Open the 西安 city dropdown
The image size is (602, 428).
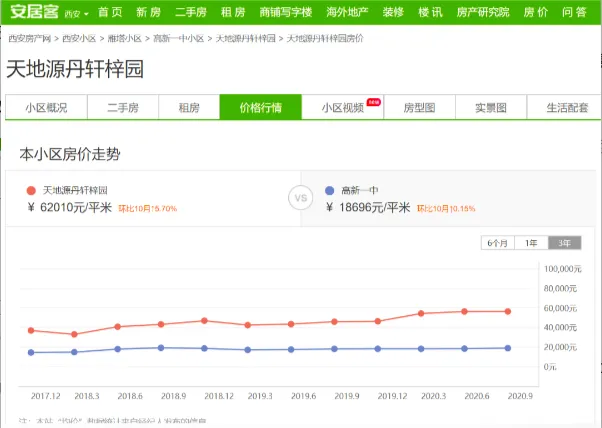(76, 14)
